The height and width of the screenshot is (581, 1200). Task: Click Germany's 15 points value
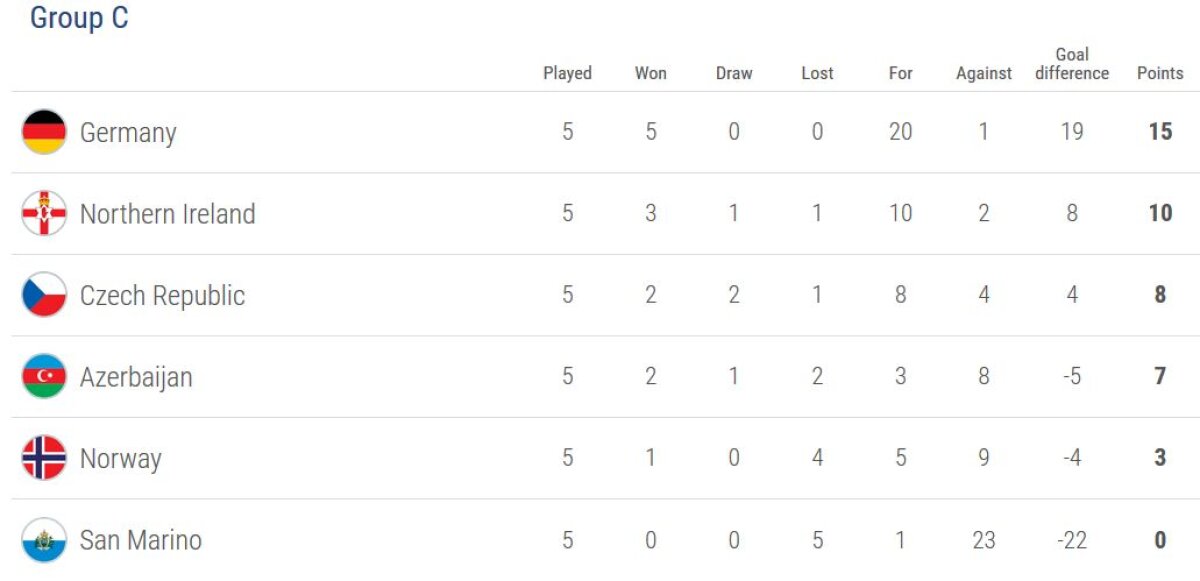tap(1160, 132)
